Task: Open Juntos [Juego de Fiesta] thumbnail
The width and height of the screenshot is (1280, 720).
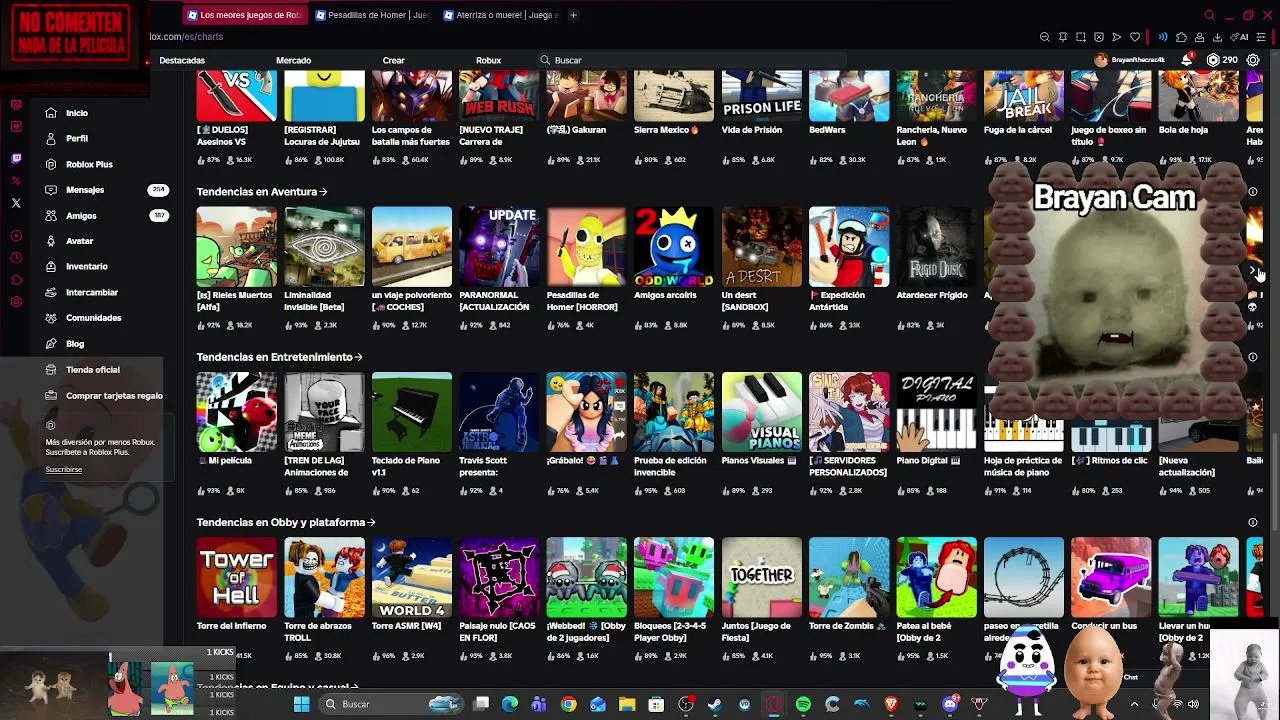Action: (x=762, y=577)
